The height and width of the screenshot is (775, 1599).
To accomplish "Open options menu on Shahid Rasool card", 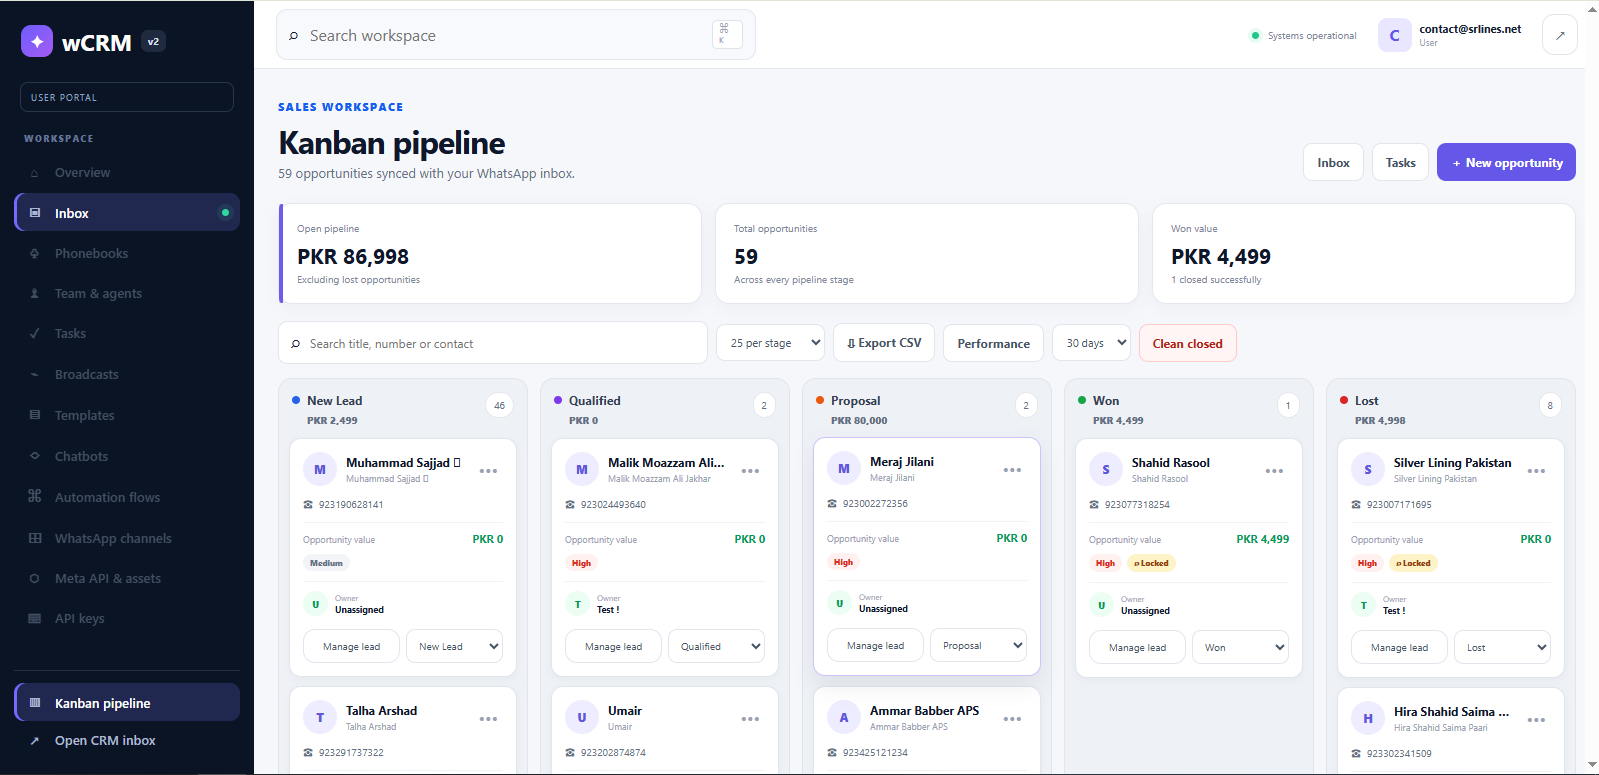I will pyautogui.click(x=1274, y=471).
